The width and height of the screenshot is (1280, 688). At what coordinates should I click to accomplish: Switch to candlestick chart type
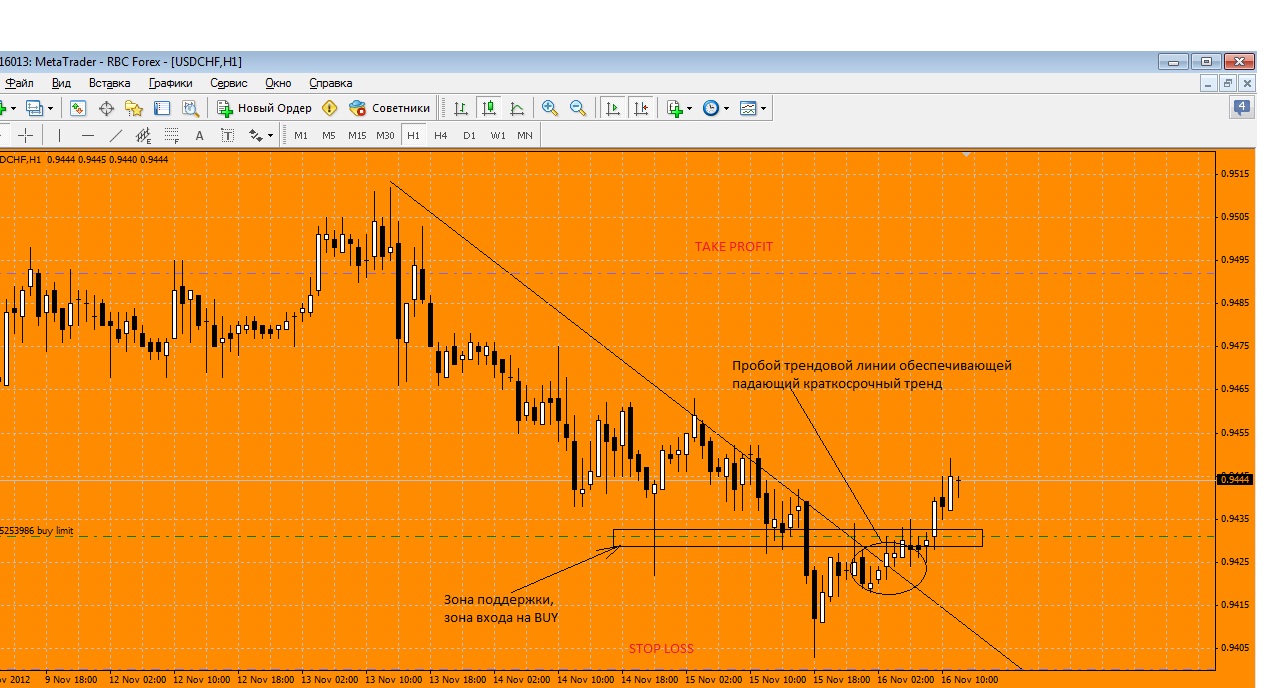[489, 108]
